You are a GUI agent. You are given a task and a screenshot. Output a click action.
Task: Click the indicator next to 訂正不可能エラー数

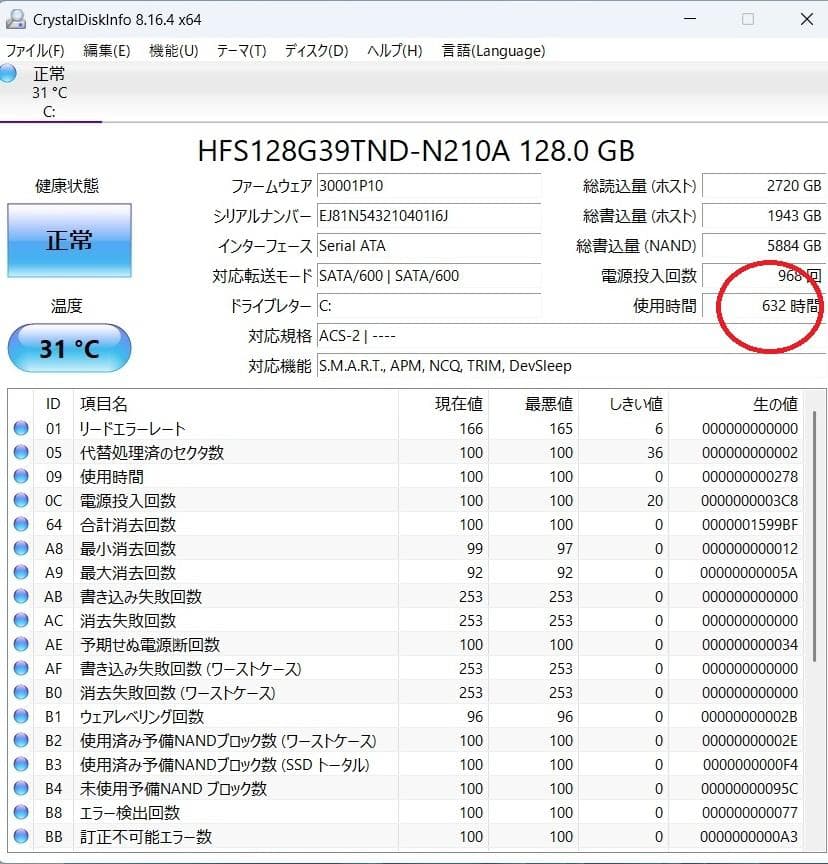click(22, 837)
